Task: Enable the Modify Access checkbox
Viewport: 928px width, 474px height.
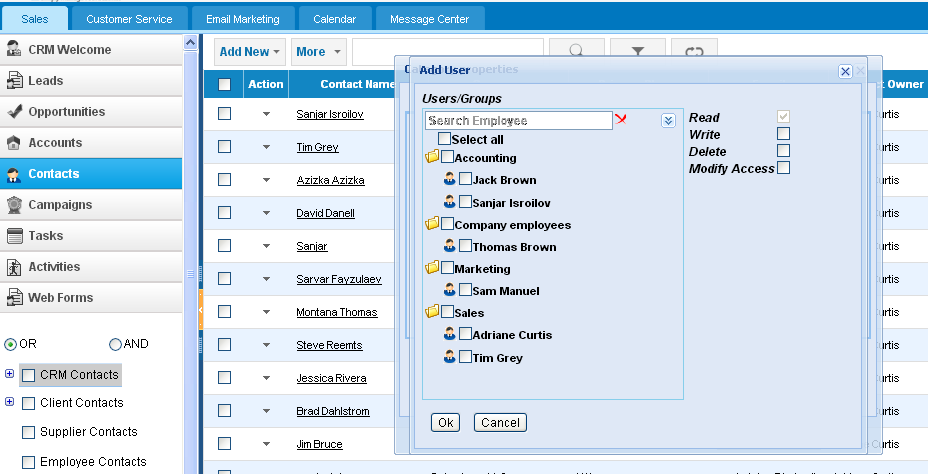Action: (x=784, y=168)
